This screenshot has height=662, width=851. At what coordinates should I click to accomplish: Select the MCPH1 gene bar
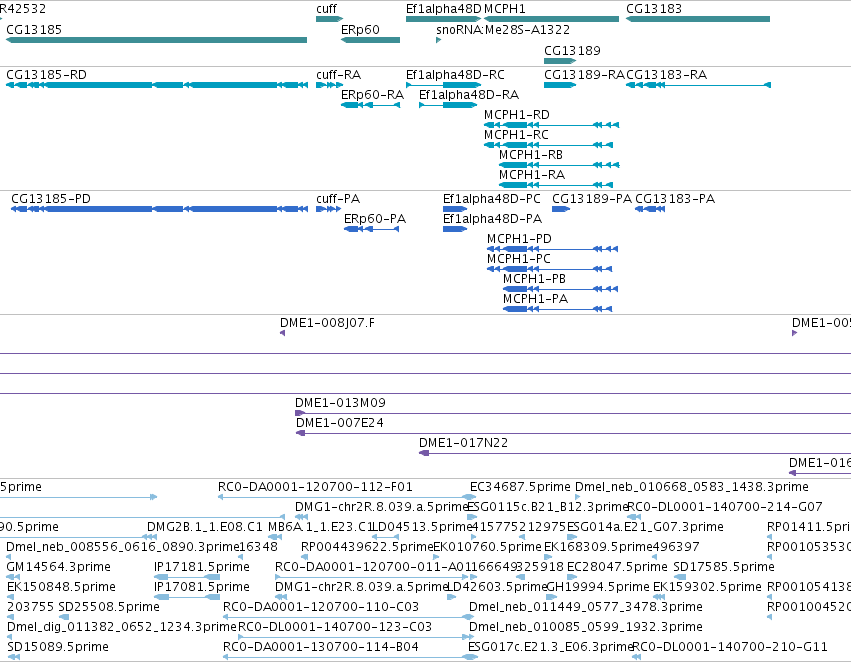click(551, 19)
